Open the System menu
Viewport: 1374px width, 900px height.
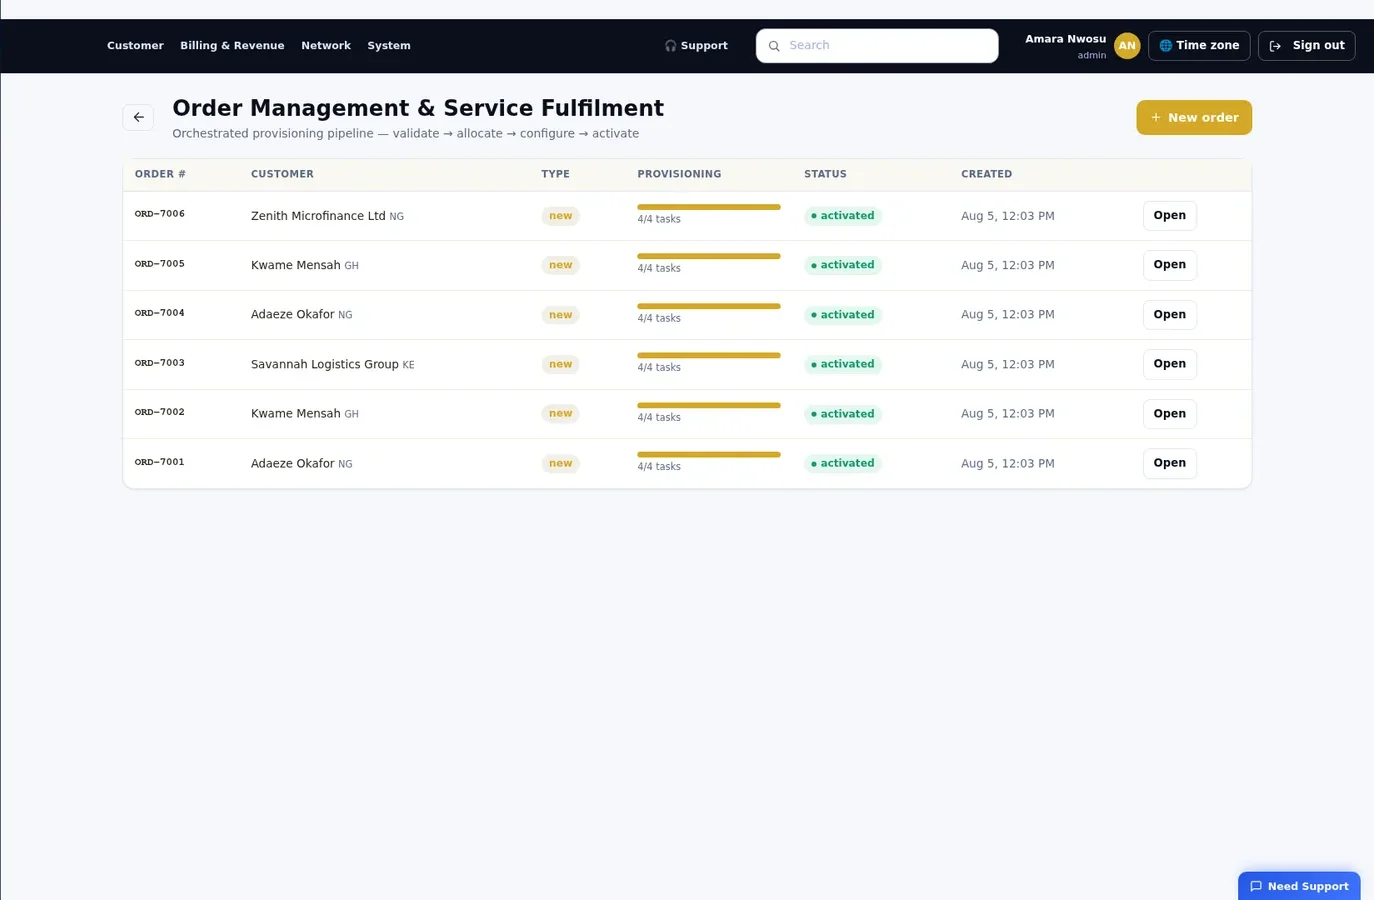click(389, 46)
